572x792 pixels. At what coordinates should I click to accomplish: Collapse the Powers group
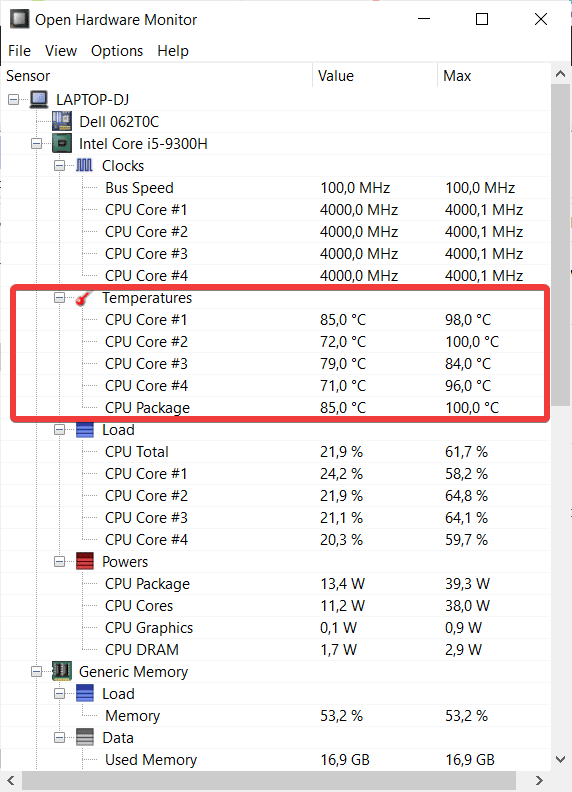pos(60,562)
